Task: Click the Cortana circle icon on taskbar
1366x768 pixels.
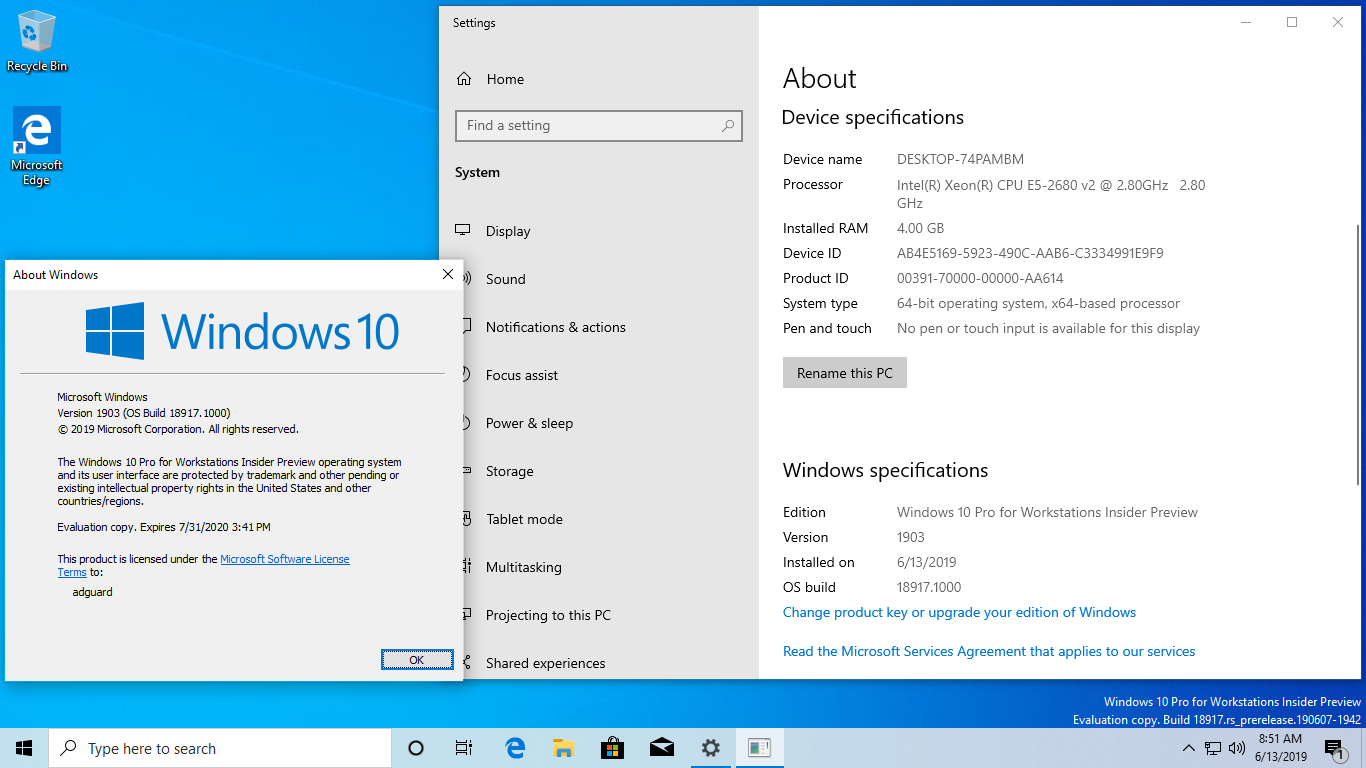Action: pos(416,748)
